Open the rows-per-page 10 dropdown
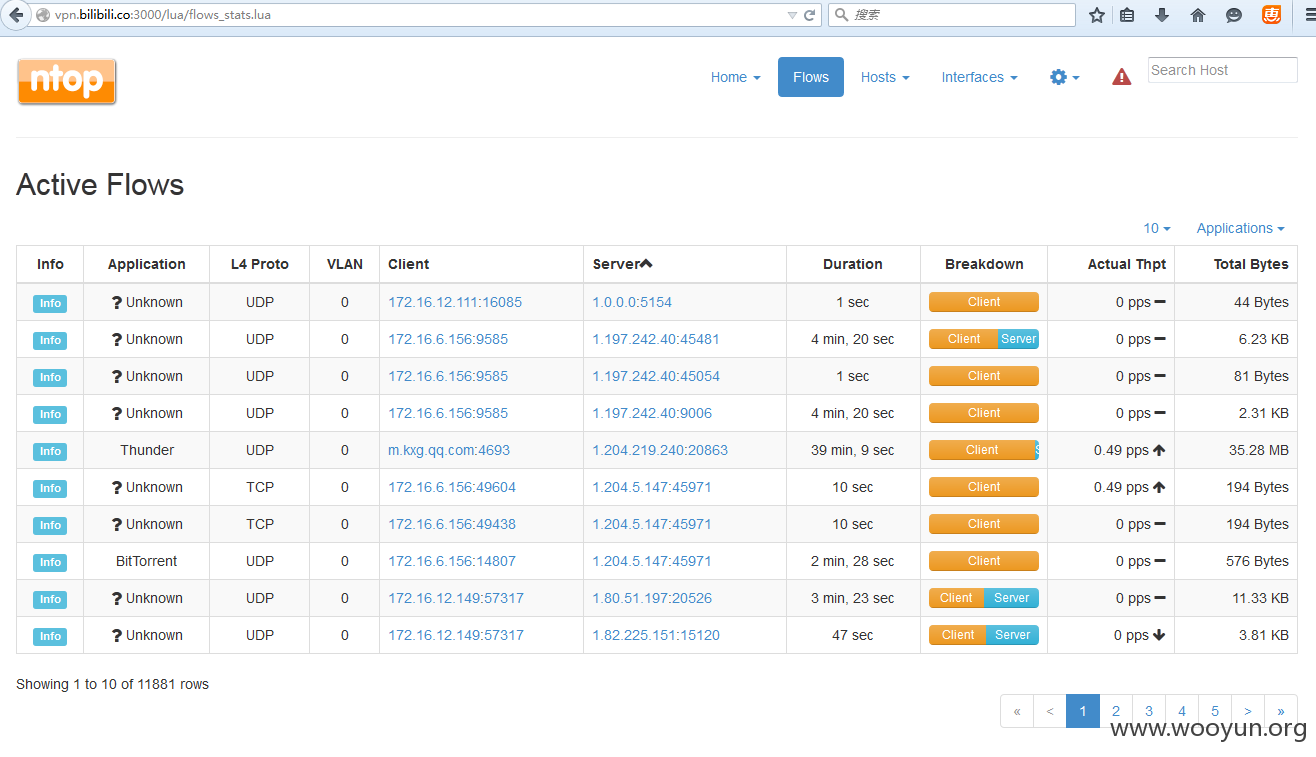 [x=1157, y=228]
